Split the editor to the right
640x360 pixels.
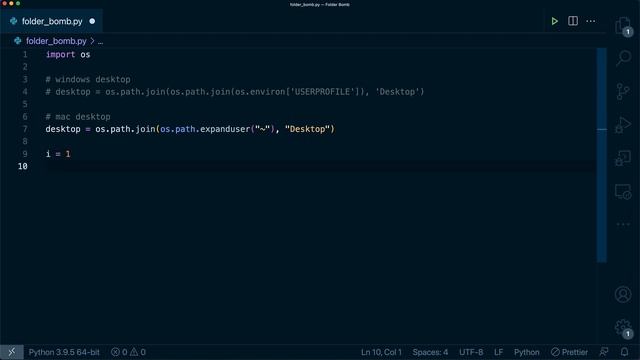(x=573, y=21)
